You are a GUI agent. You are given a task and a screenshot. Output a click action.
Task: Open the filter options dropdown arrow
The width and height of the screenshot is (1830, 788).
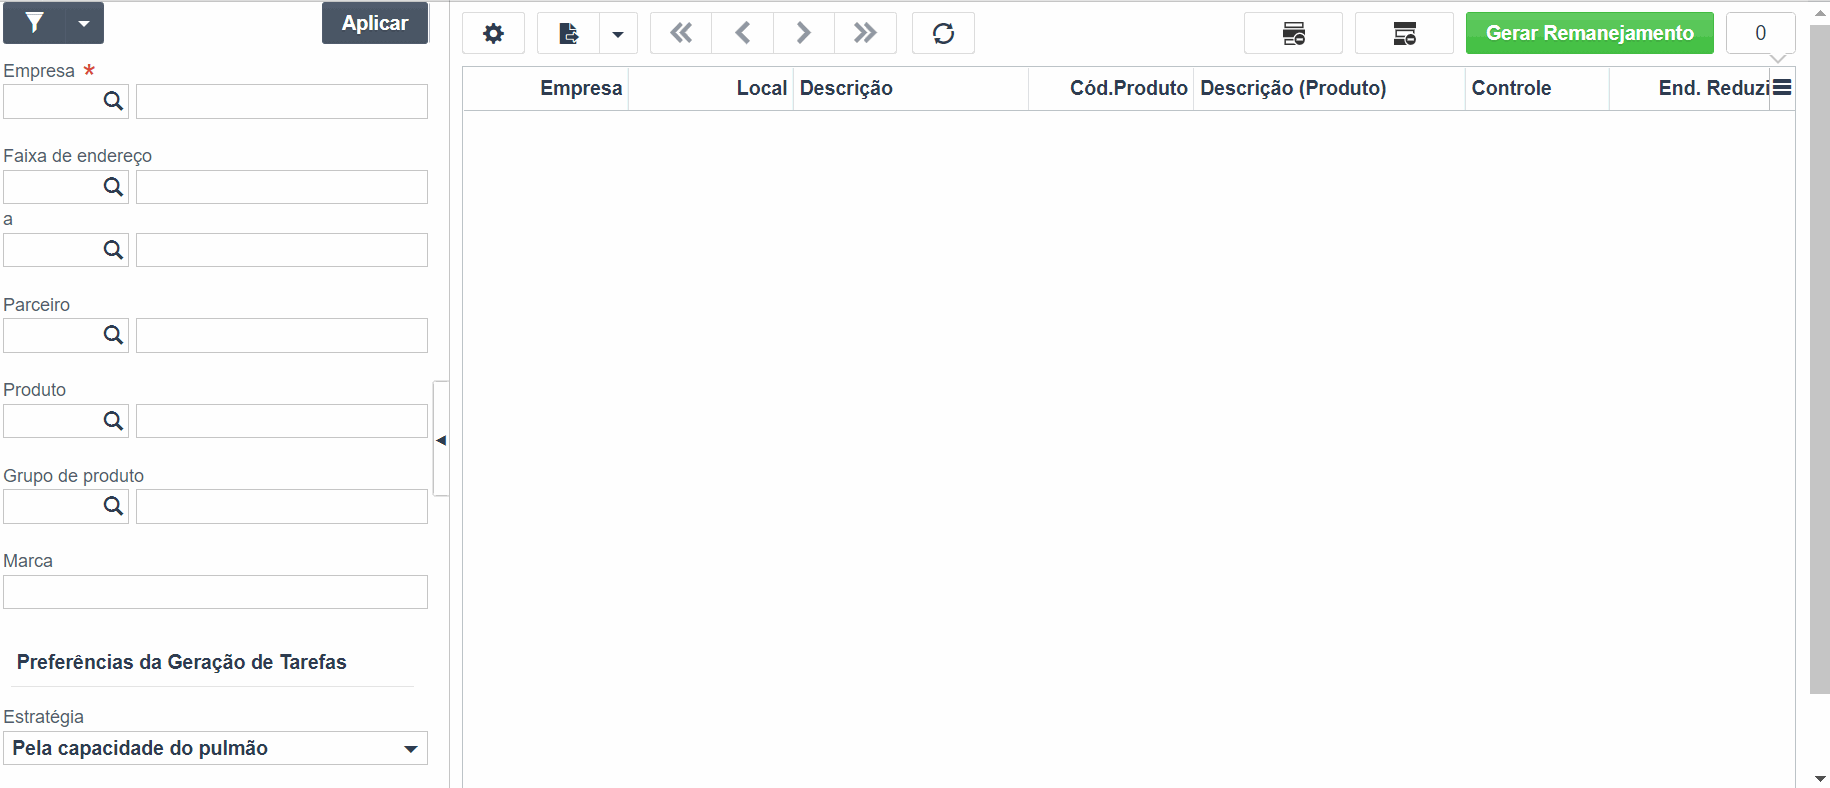85,23
